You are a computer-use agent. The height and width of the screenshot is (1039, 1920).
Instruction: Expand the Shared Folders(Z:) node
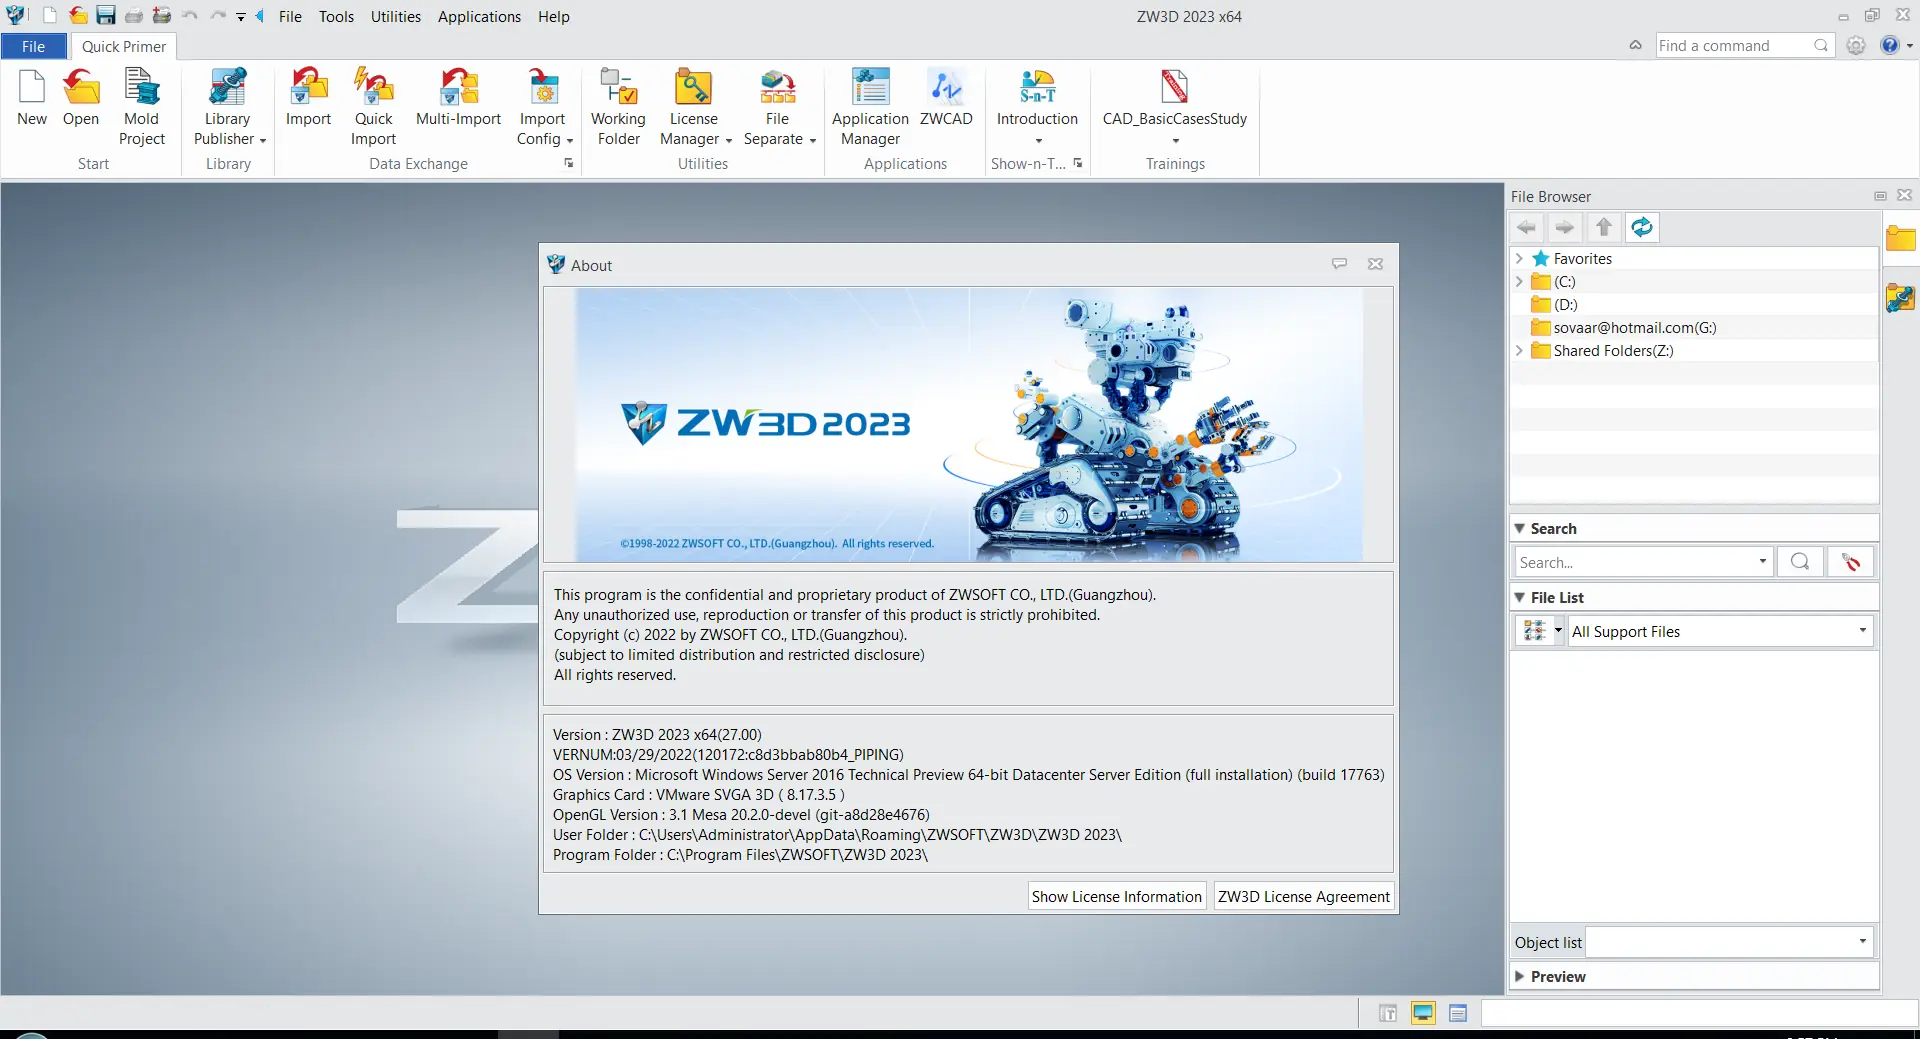pyautogui.click(x=1519, y=351)
